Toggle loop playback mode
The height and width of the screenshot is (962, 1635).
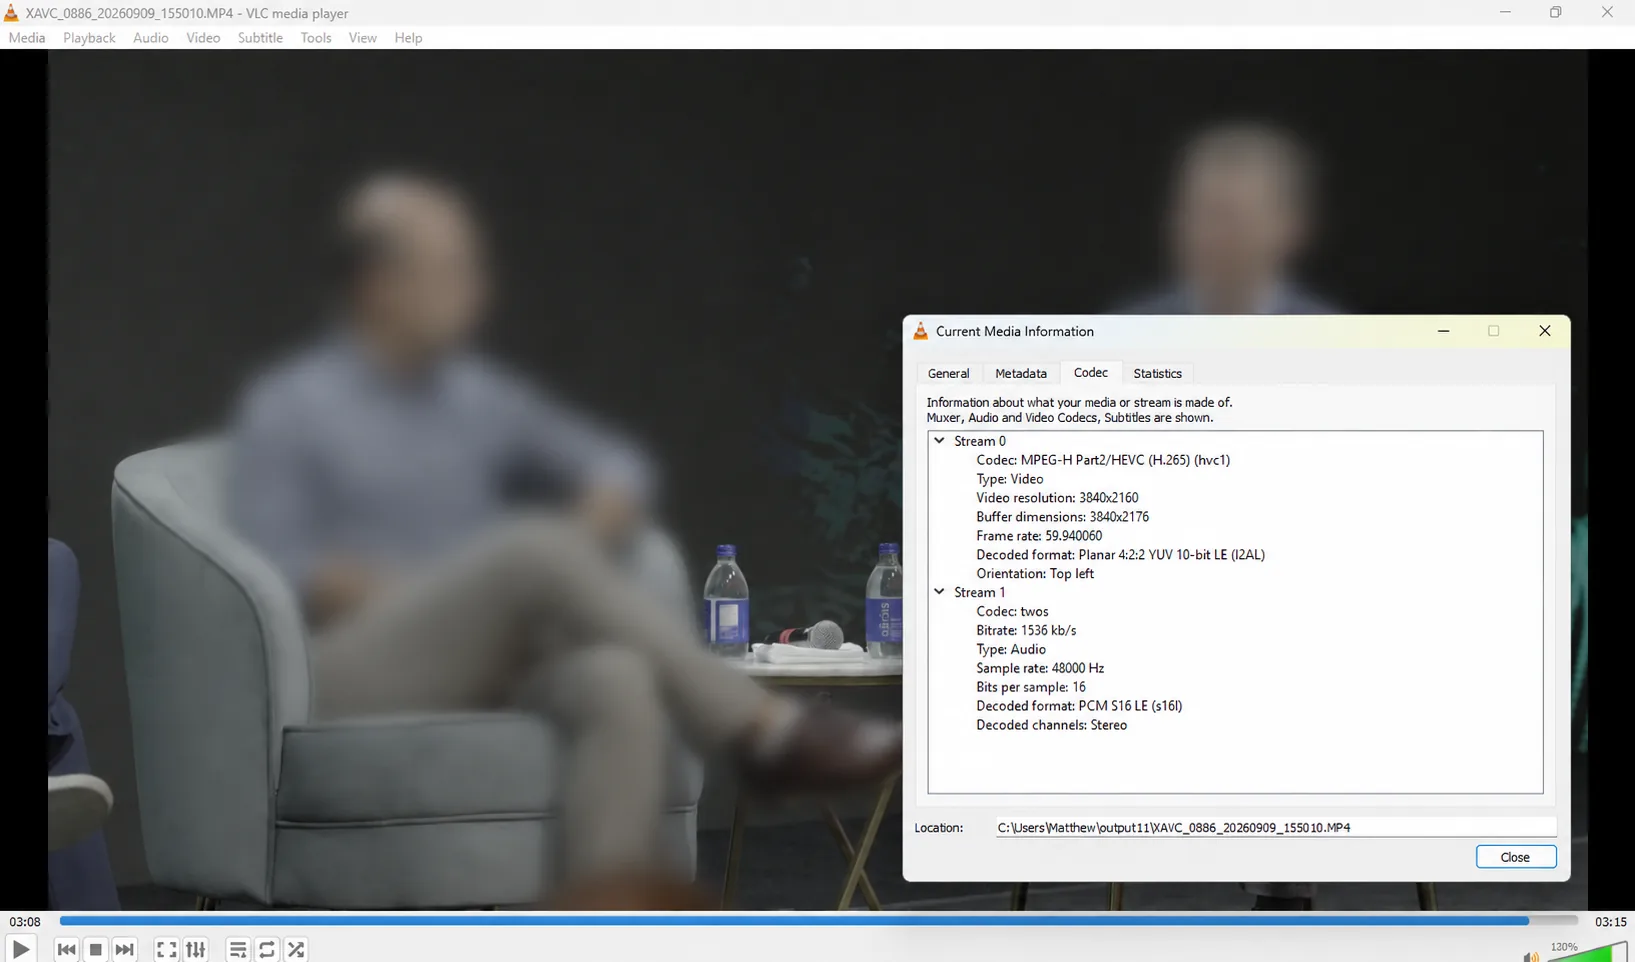tap(267, 949)
